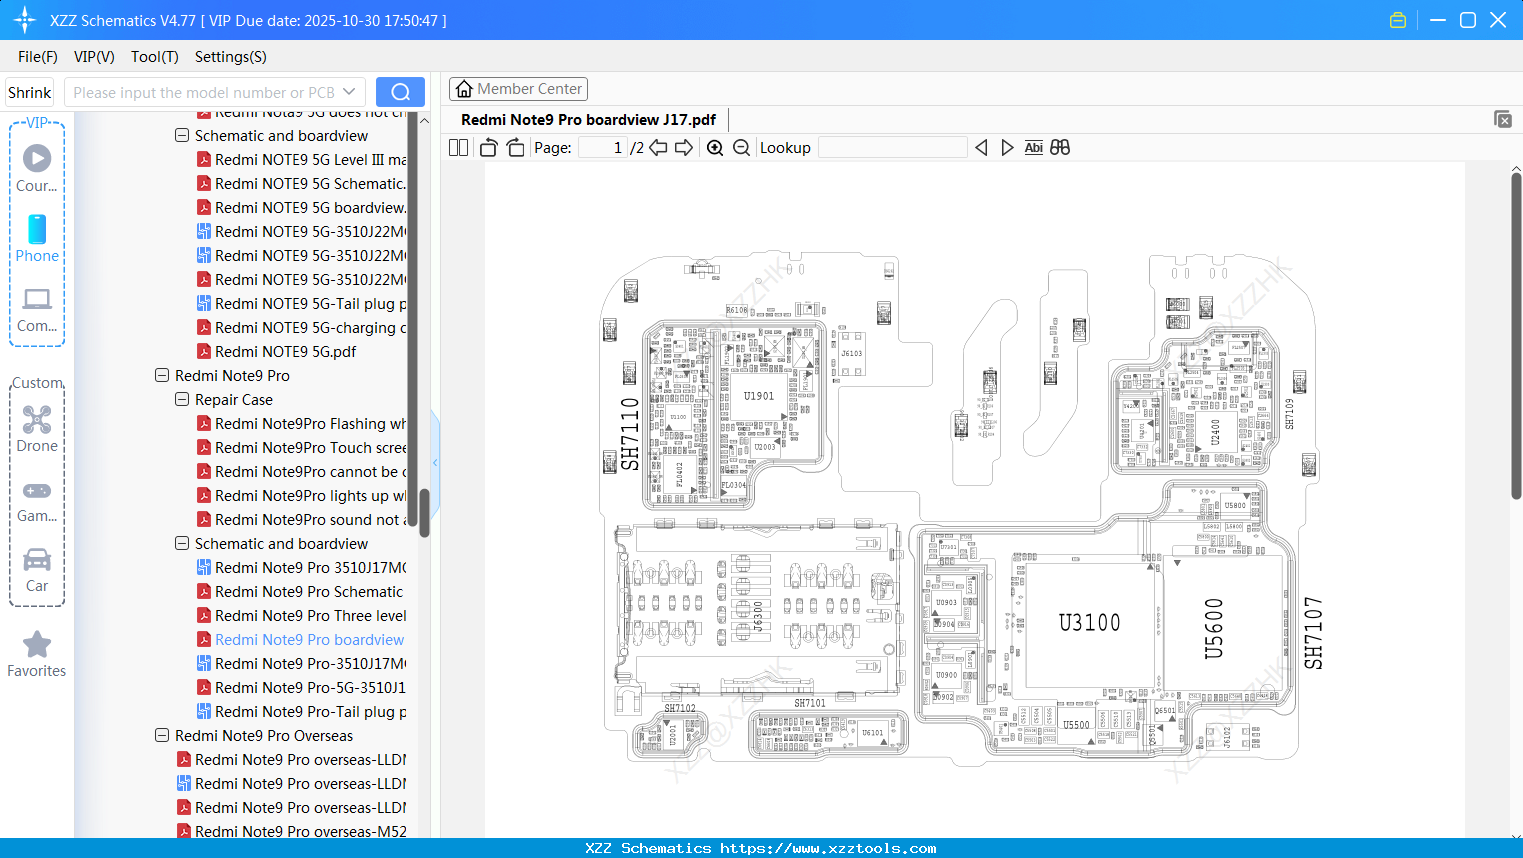The image size is (1523, 858).
Task: Collapse Redmi Note9 Pro Overseas node
Action: [162, 736]
